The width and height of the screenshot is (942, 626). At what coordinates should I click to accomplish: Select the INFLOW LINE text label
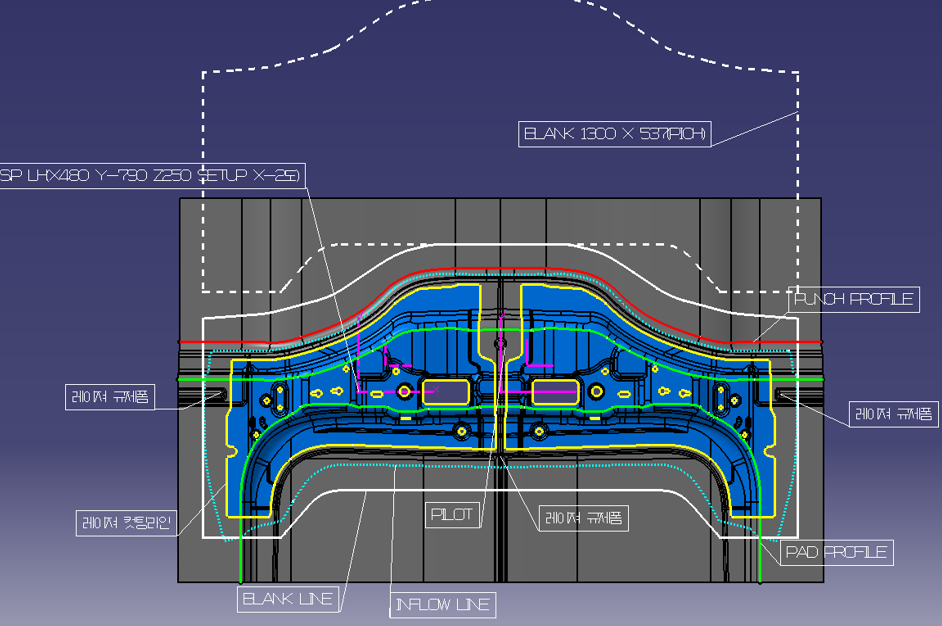(x=443, y=604)
